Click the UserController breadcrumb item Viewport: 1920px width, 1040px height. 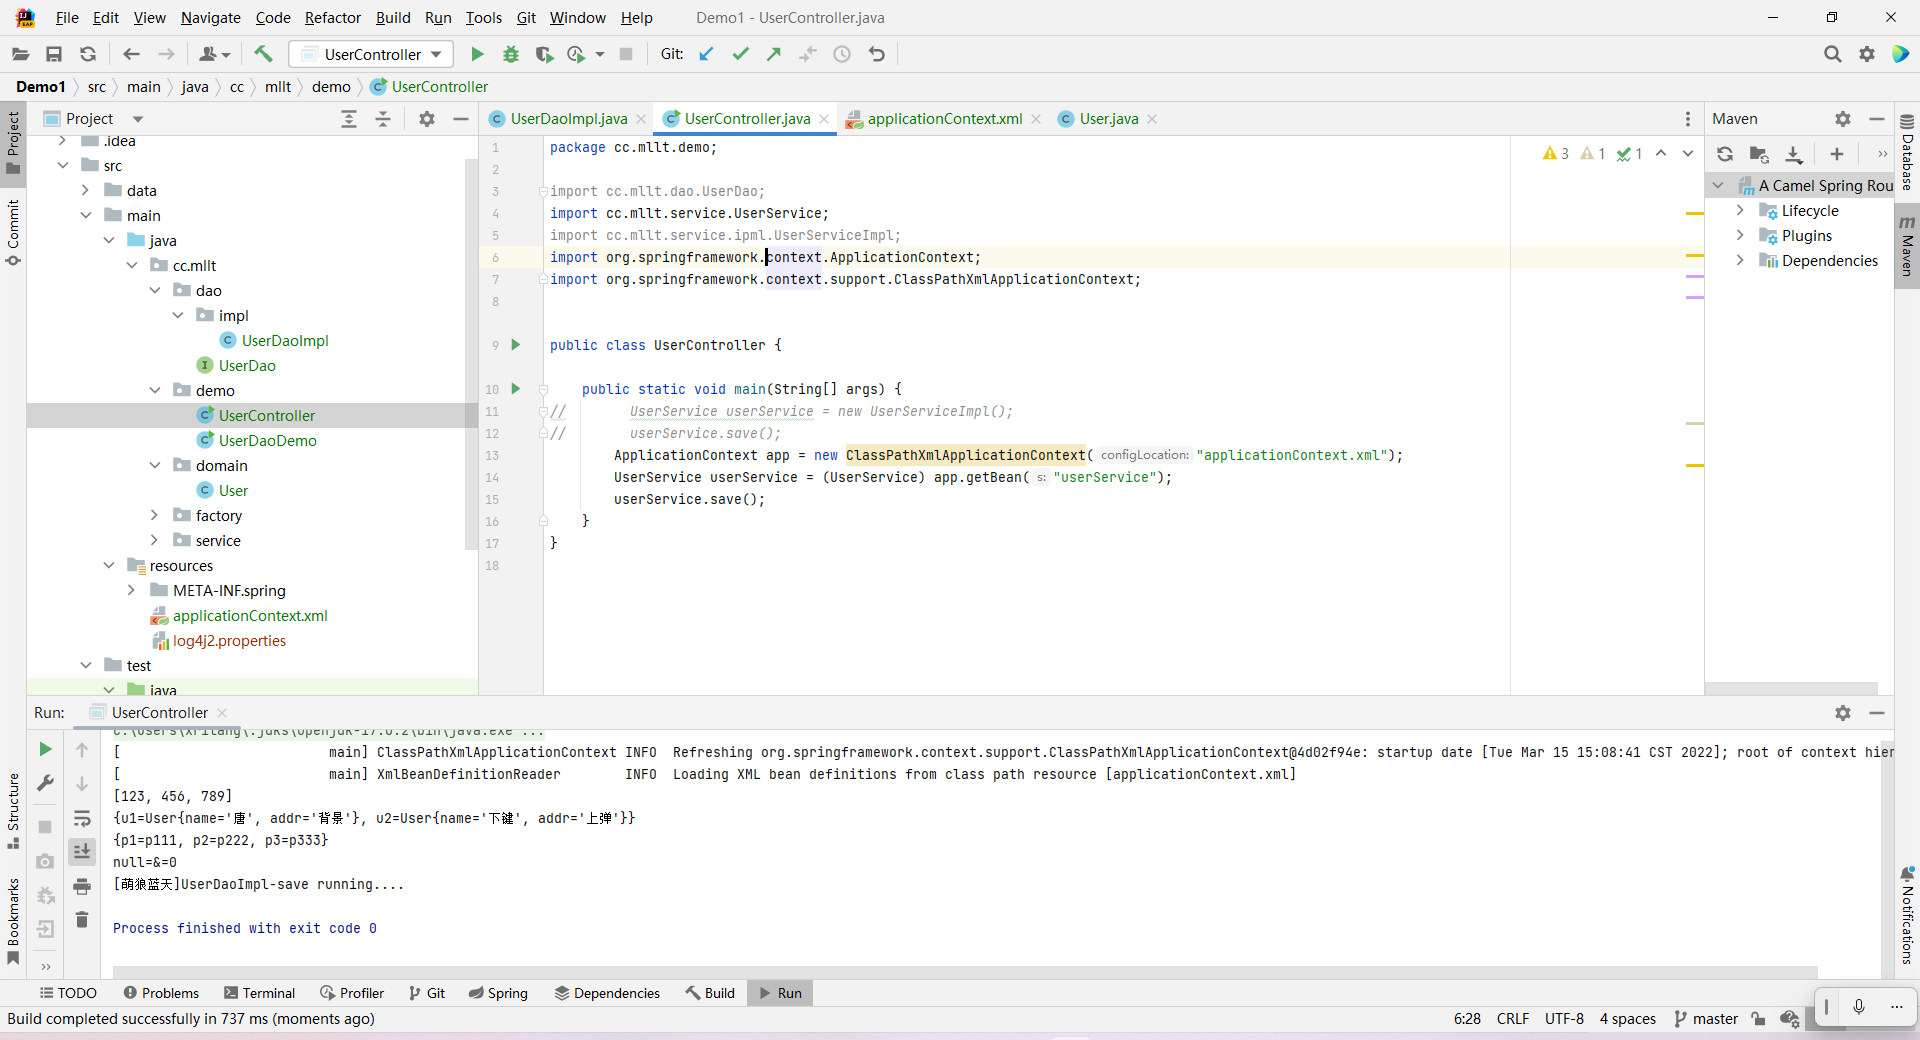coord(430,87)
